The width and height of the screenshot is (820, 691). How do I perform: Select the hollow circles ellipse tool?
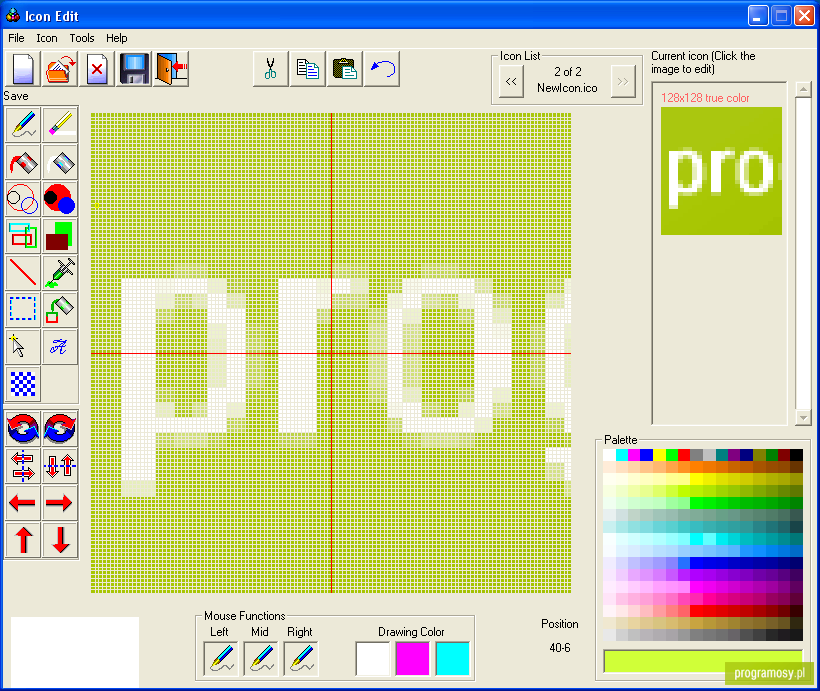[23, 199]
